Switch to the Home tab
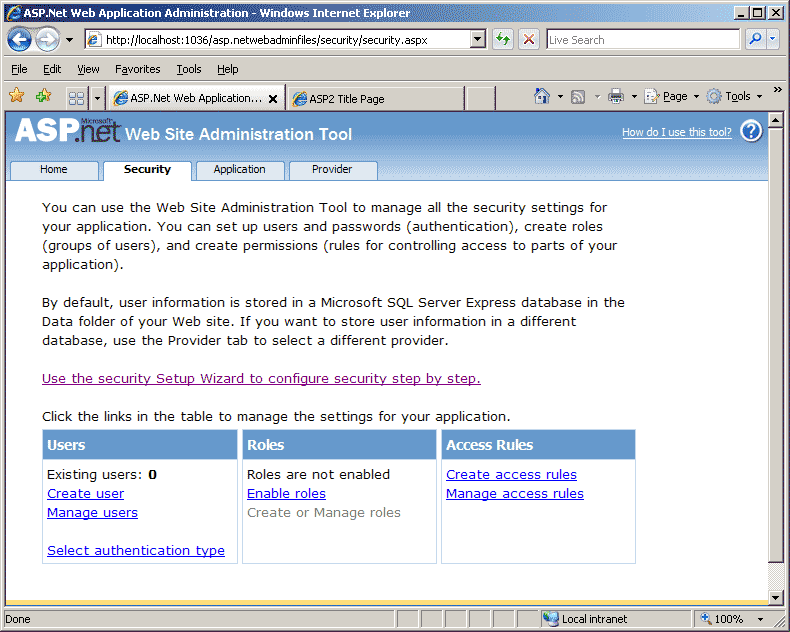This screenshot has width=790, height=632. tap(54, 170)
